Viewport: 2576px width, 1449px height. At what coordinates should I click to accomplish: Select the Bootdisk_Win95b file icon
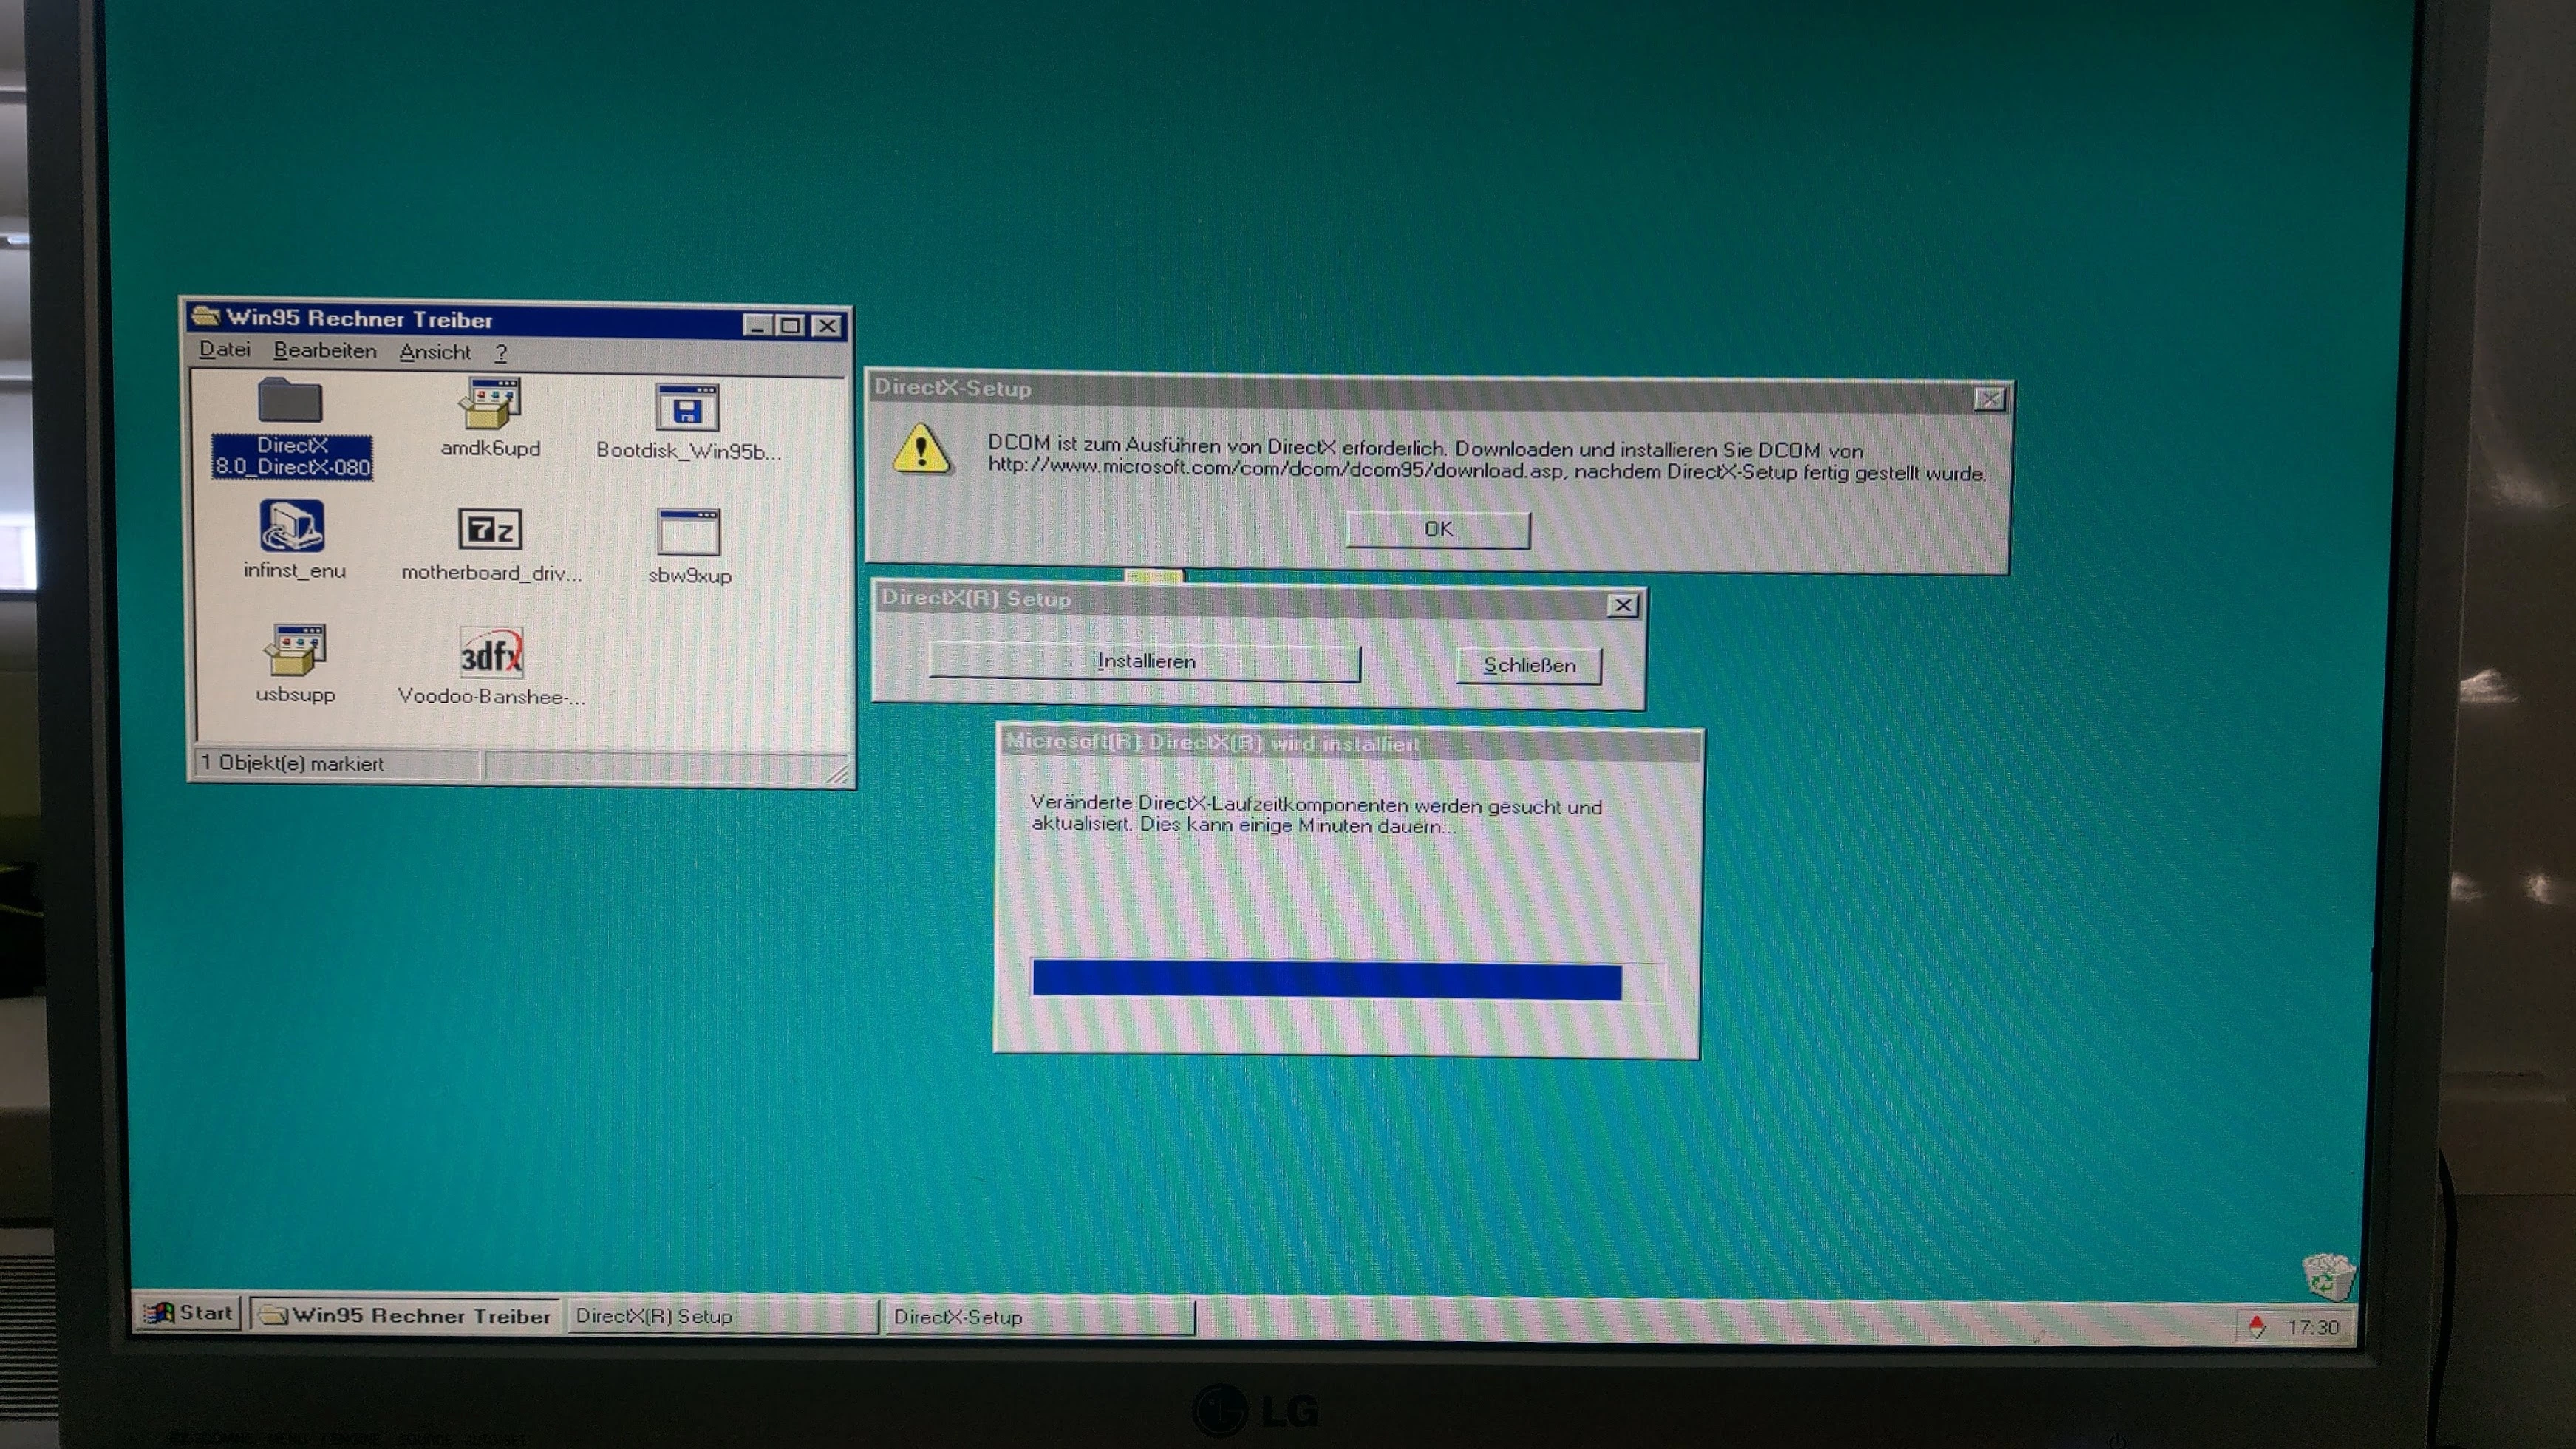pyautogui.click(x=688, y=408)
